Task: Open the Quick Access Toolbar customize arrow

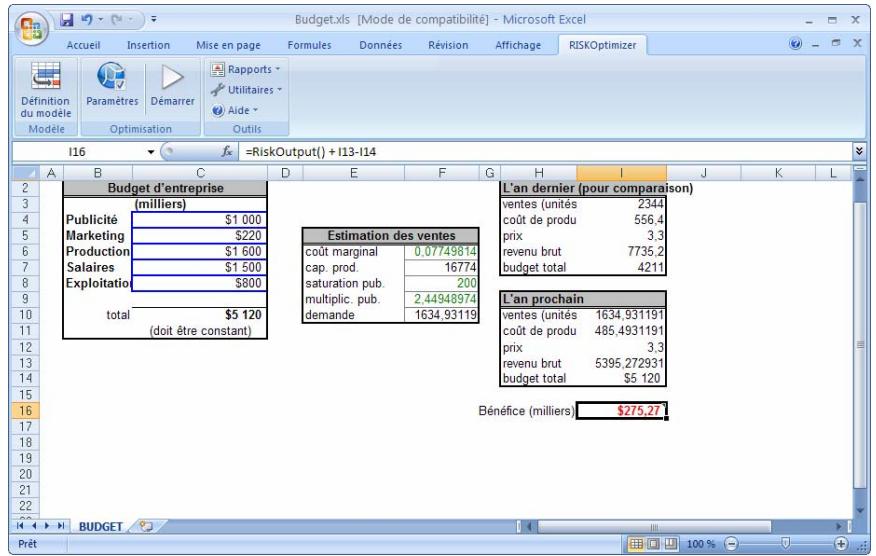Action: coord(153,20)
